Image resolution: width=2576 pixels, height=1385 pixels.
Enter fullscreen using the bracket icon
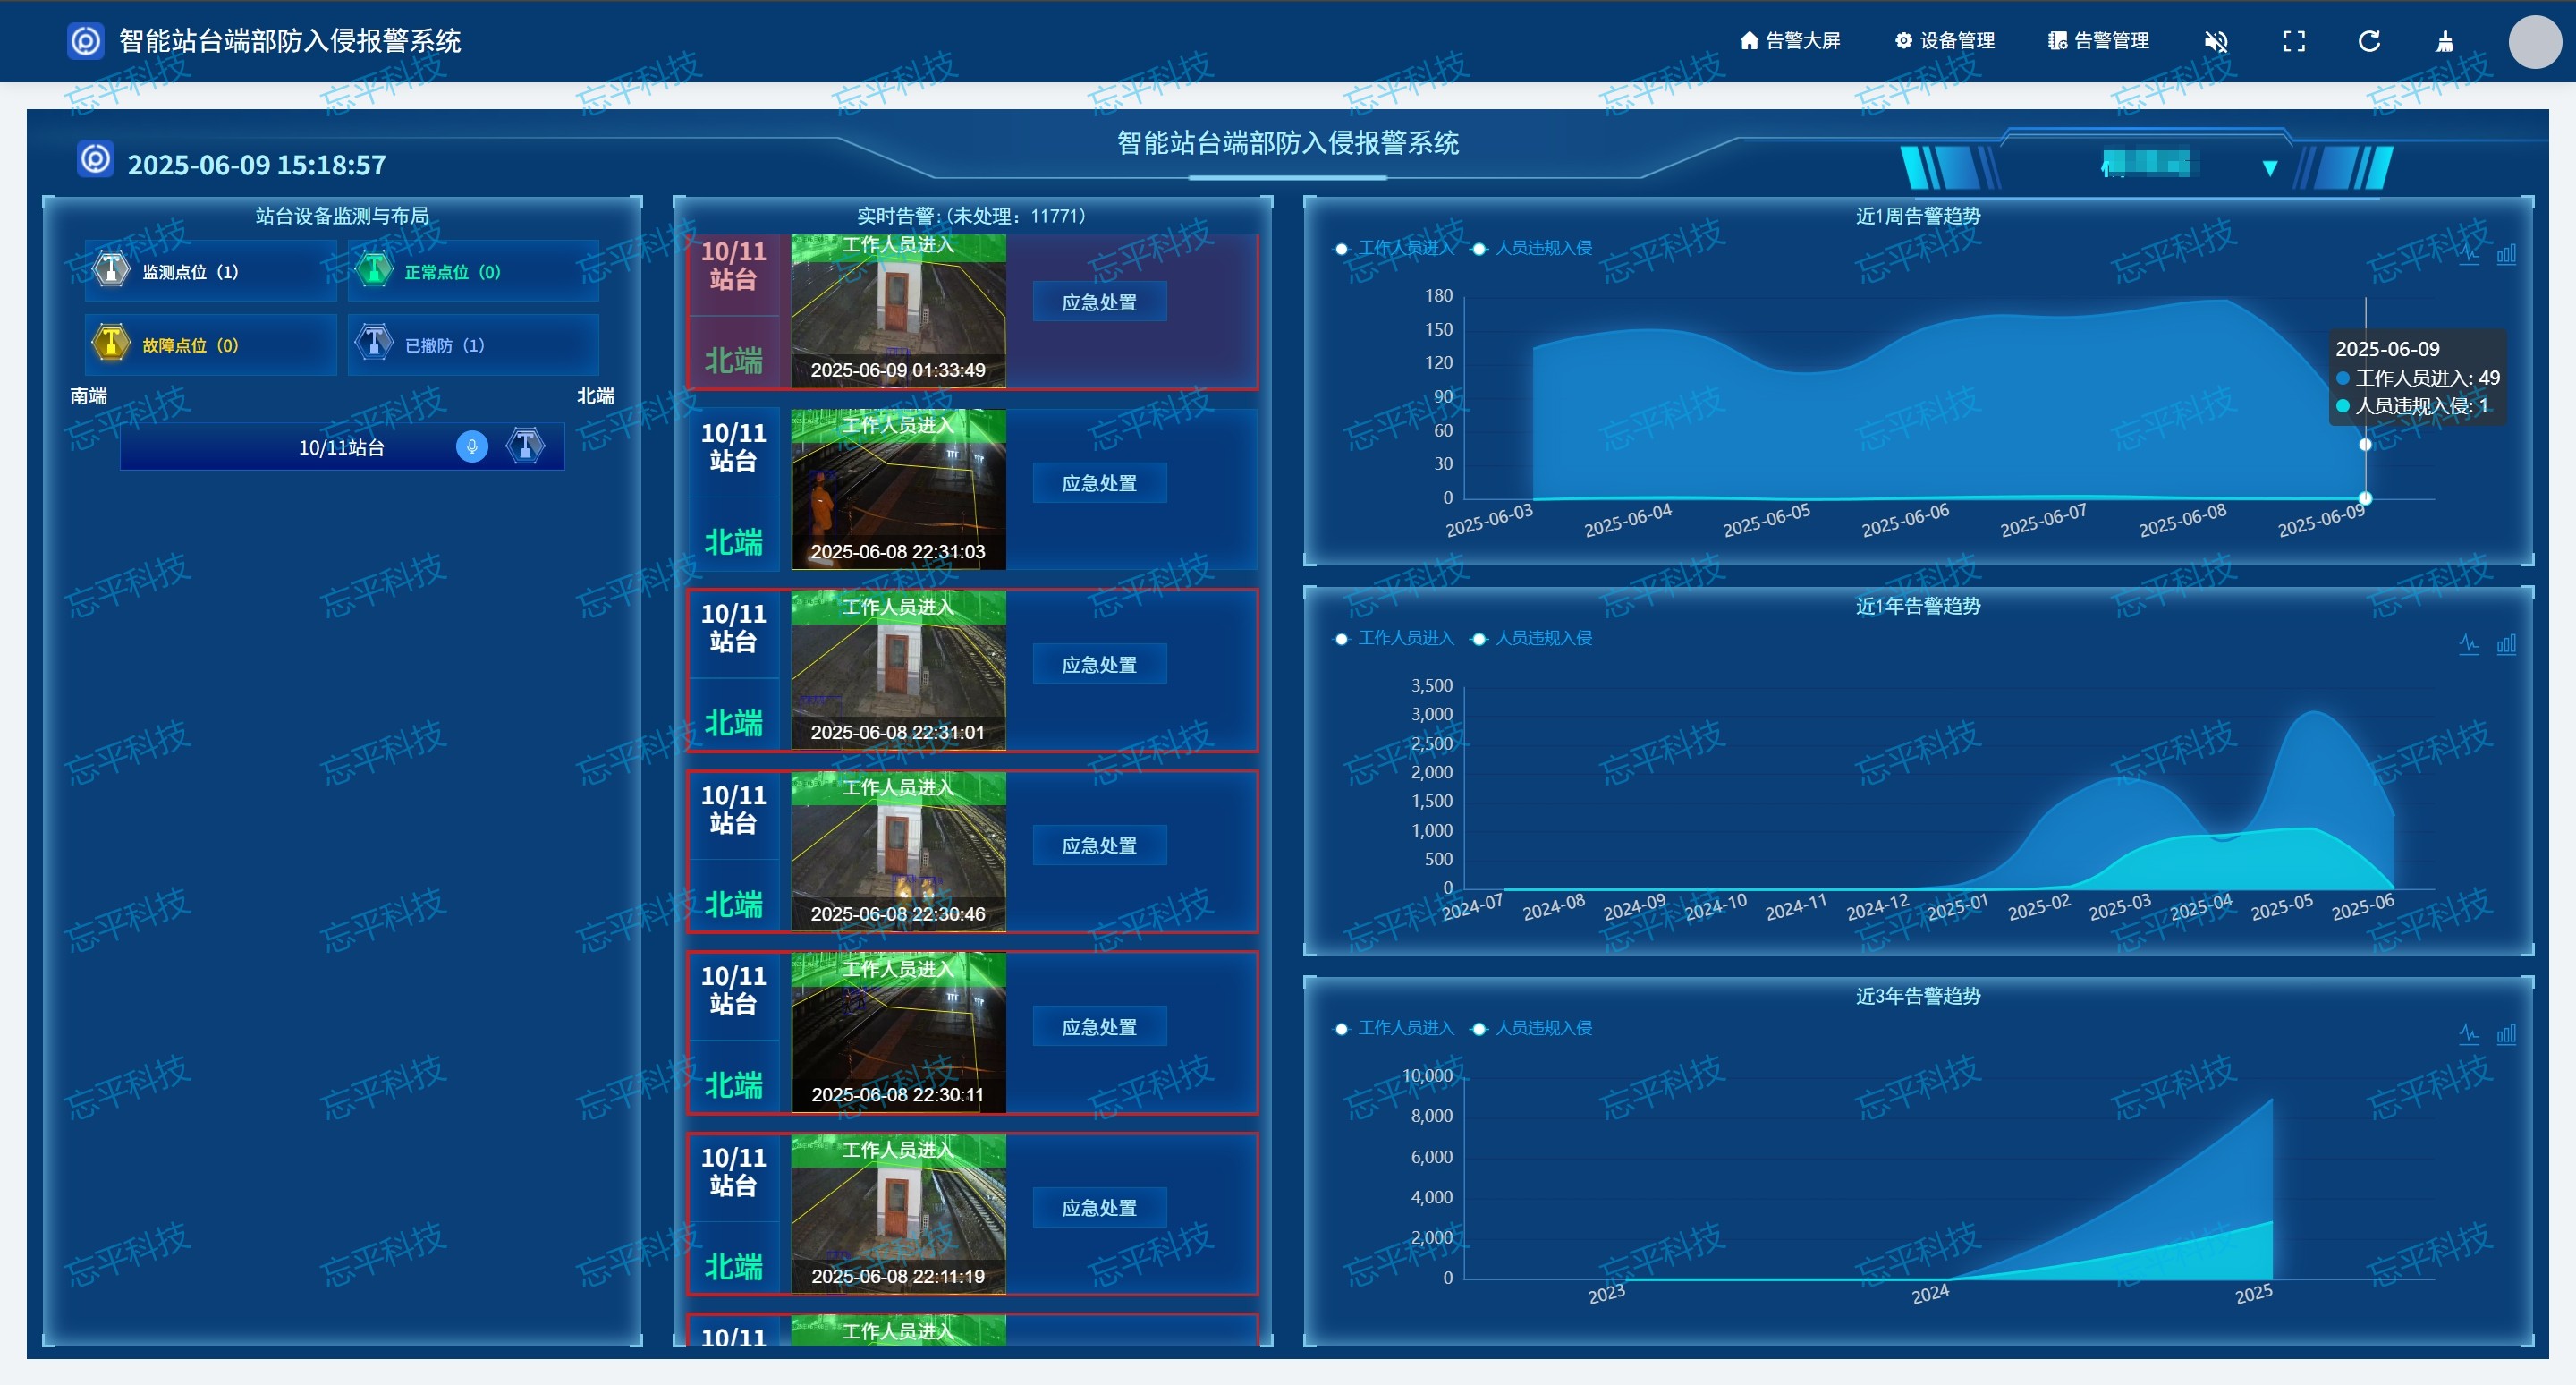pos(2294,41)
